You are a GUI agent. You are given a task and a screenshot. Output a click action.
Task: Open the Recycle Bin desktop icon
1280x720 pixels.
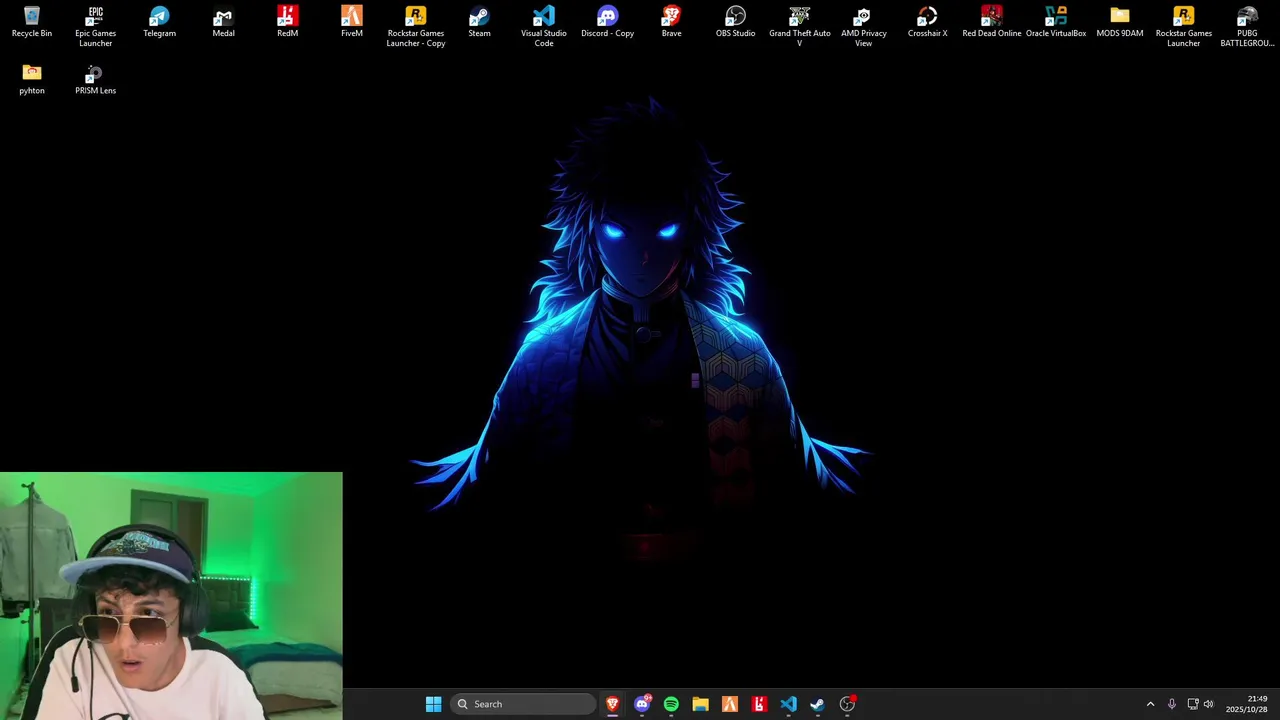(x=32, y=22)
